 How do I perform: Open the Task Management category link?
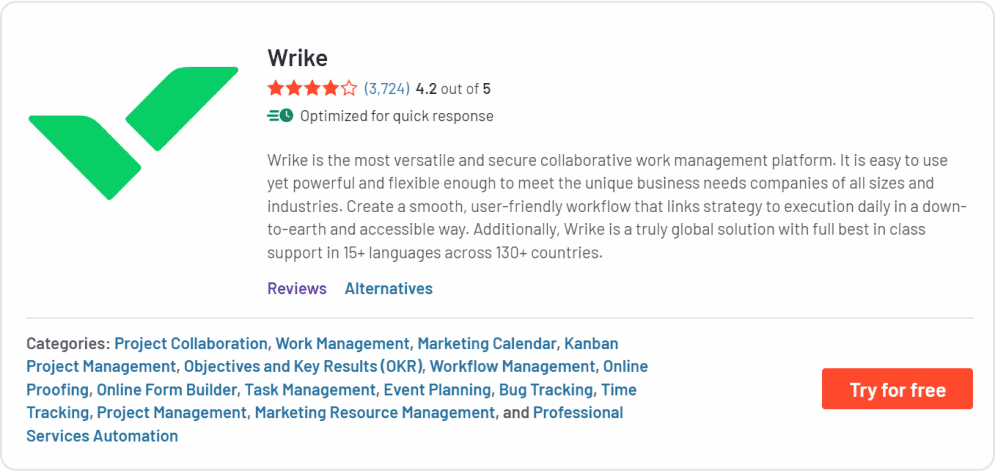tap(311, 389)
